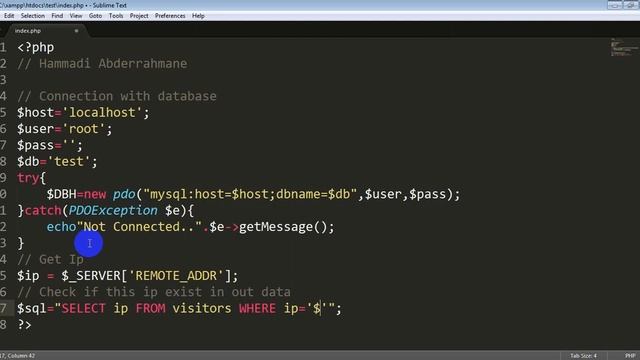Click the 'pdo' class name
Viewport: 640px width, 360px height.
coord(124,194)
